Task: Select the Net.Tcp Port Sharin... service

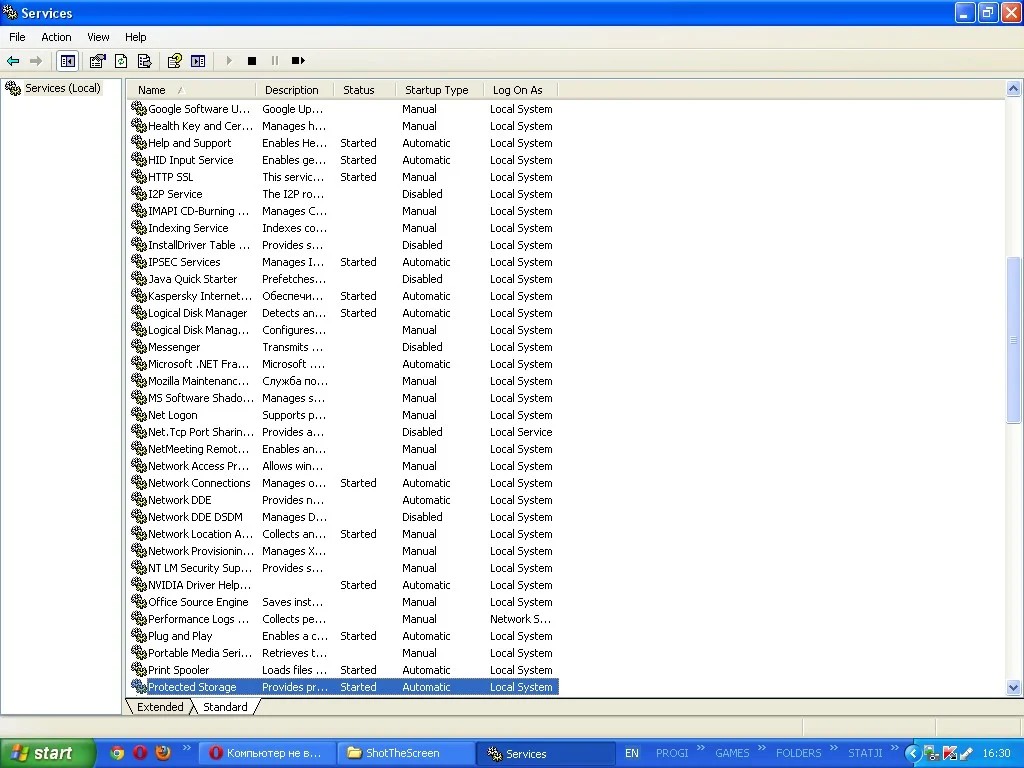Action: 344,432
